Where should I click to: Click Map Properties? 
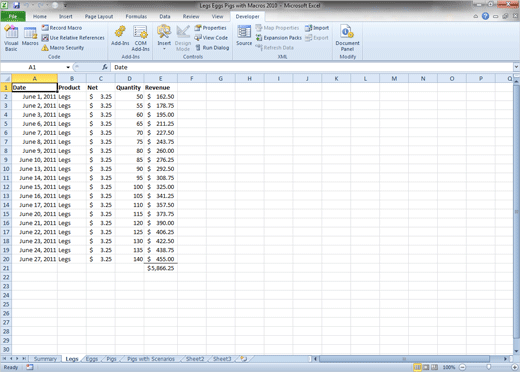(x=277, y=28)
